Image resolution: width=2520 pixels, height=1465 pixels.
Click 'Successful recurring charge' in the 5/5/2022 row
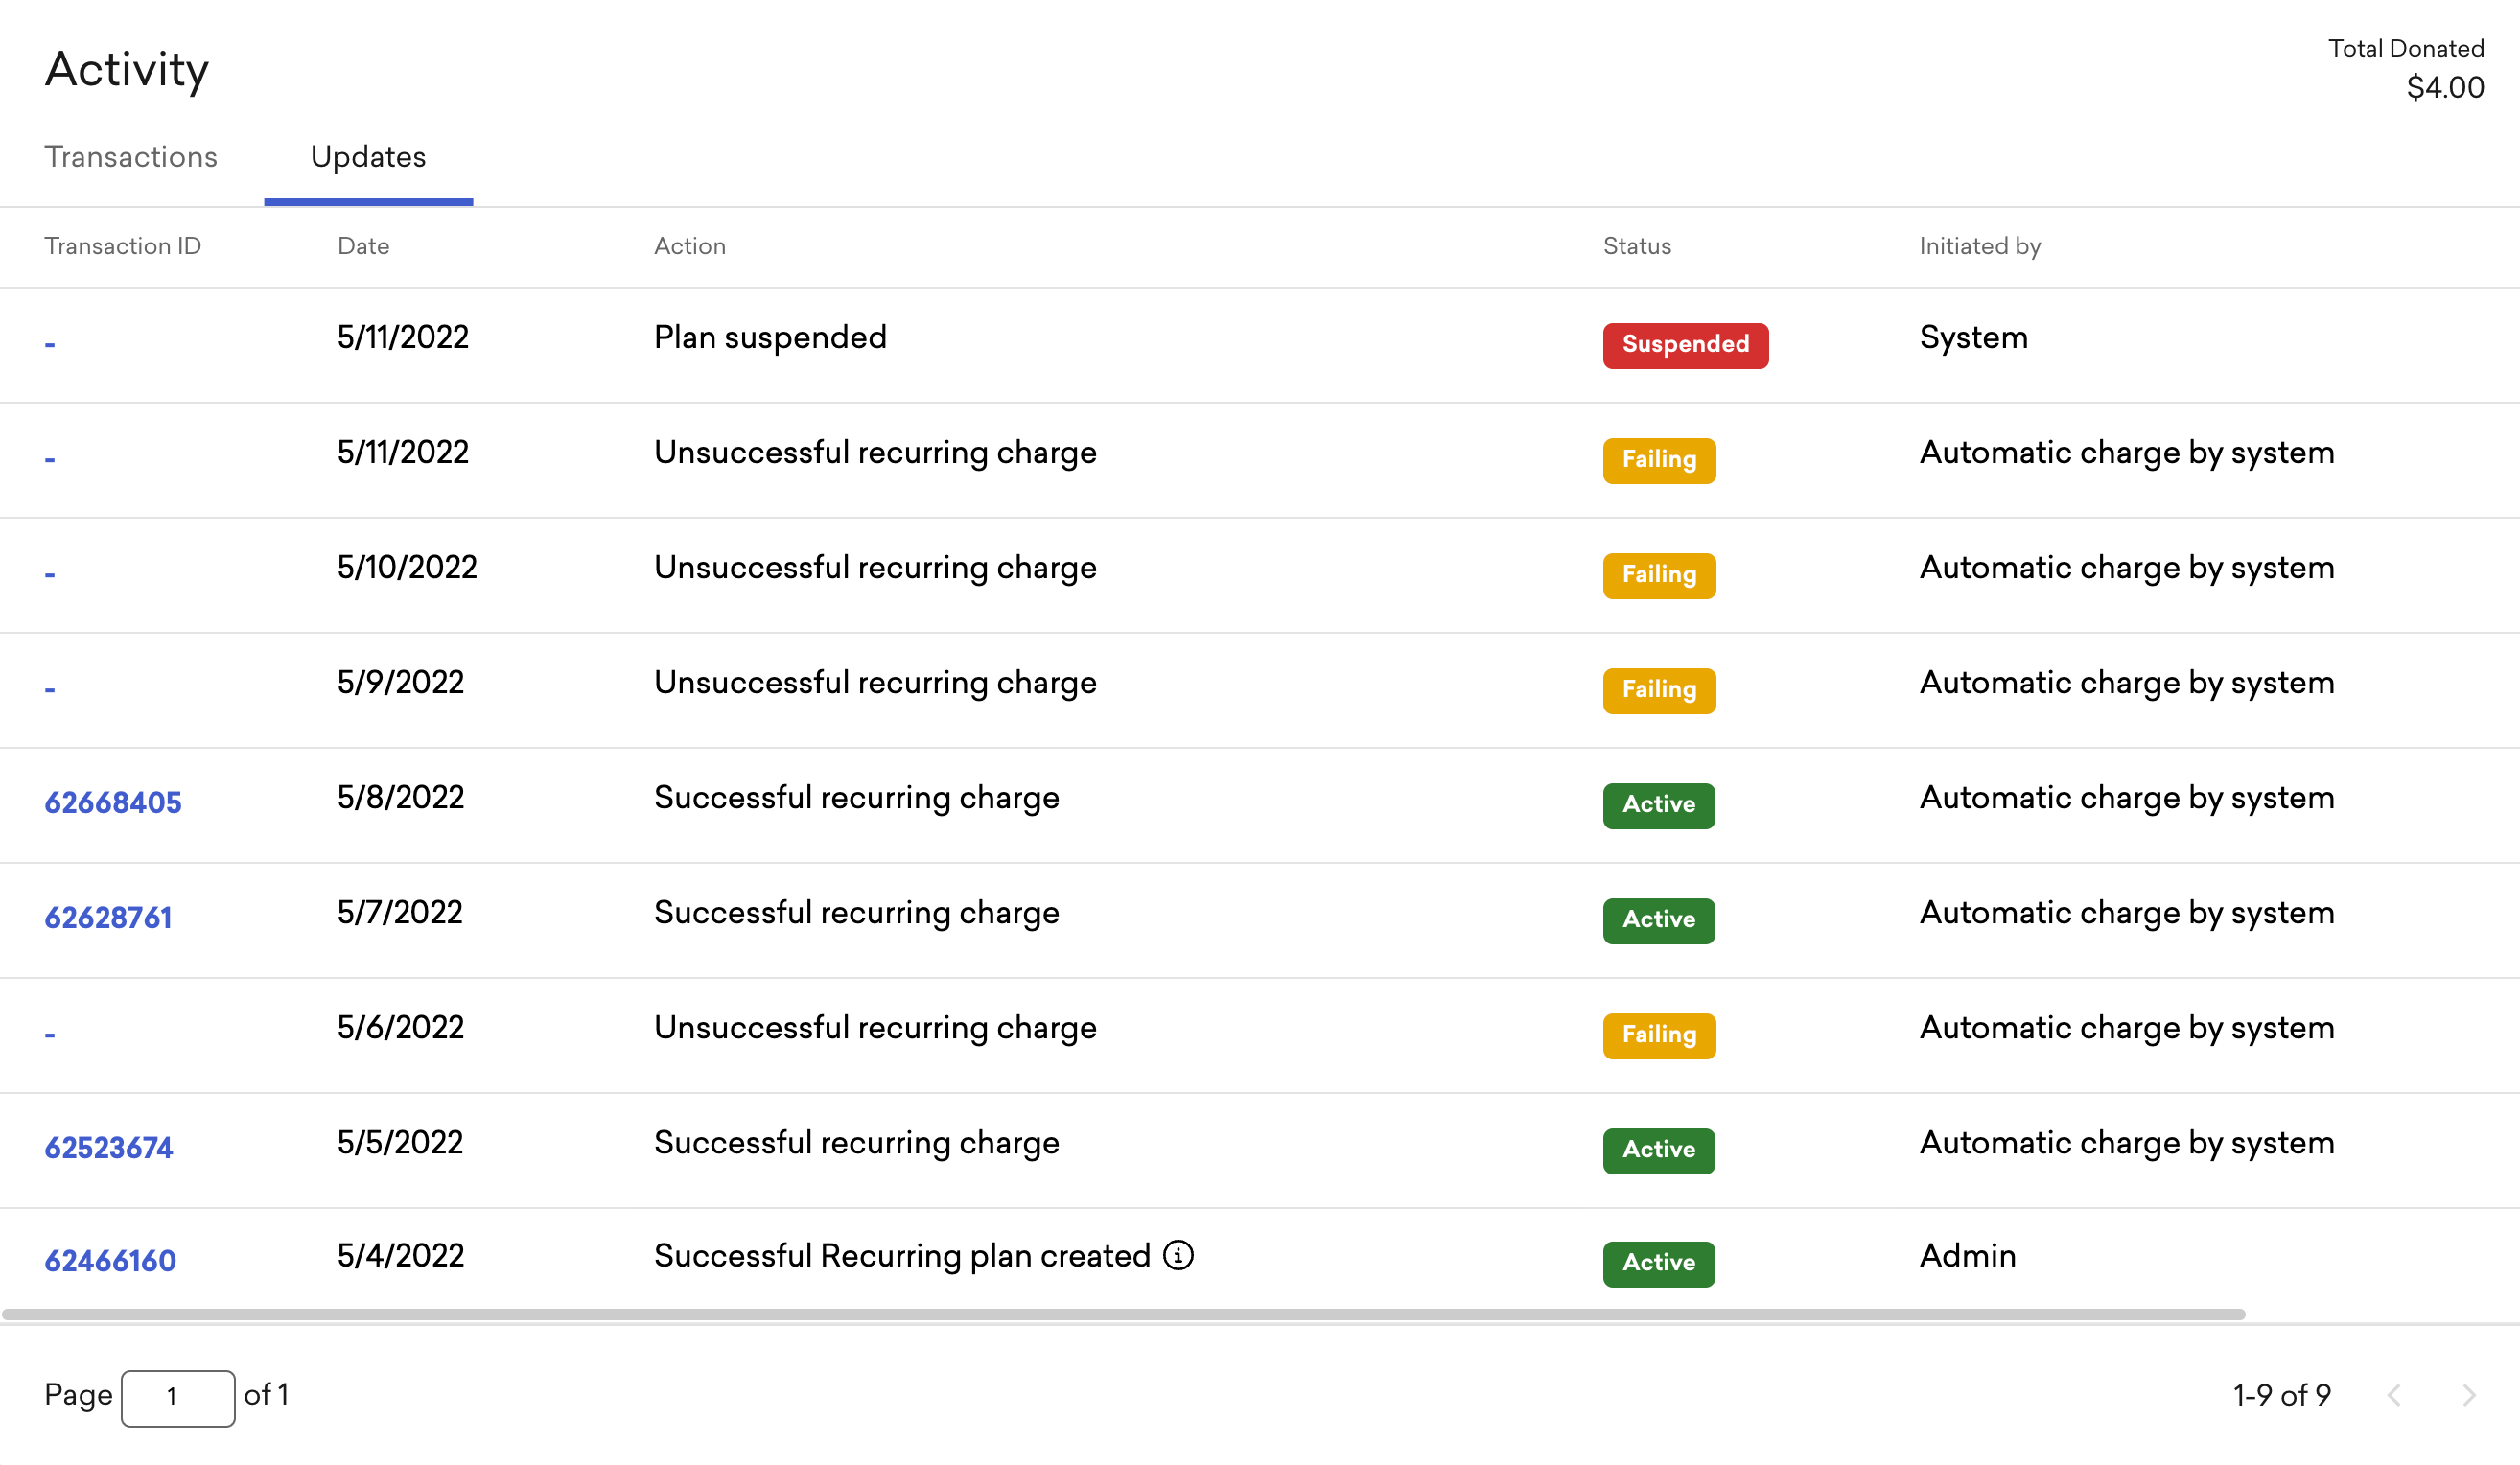[x=856, y=1142]
